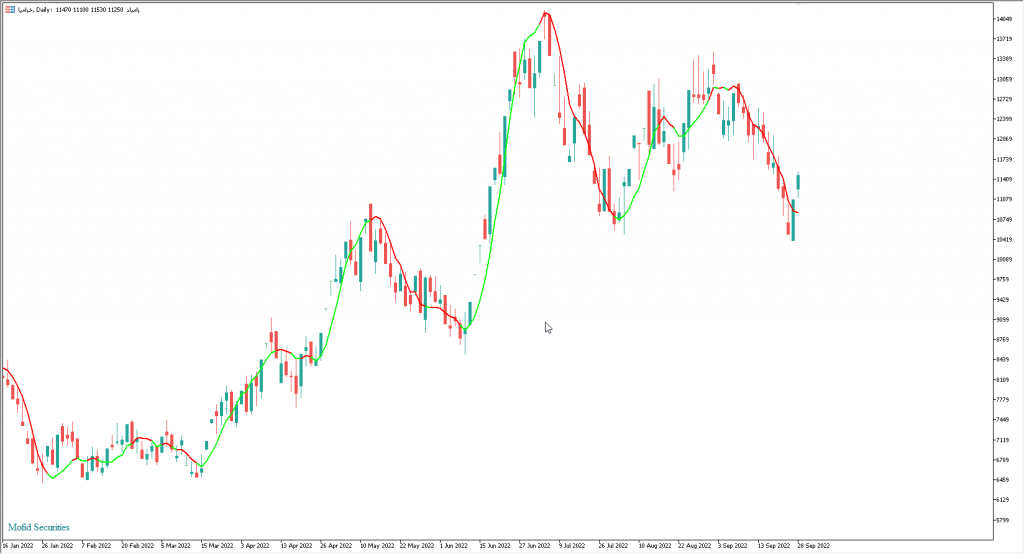The width and height of the screenshot is (1024, 554).
Task: Click the 16 Jan 2022 date label
Action: 18,546
